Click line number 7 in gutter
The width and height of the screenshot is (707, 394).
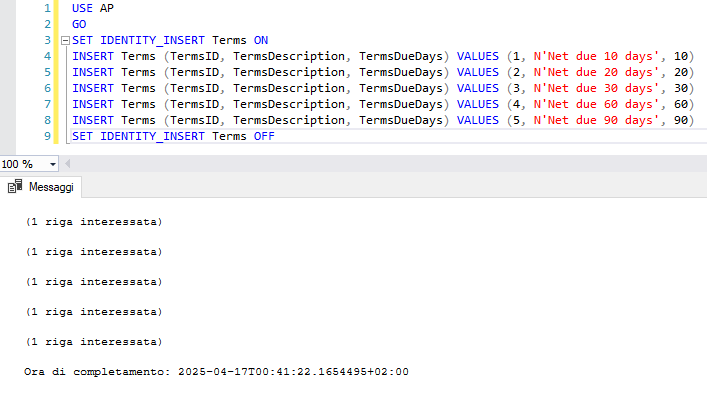tap(47, 104)
